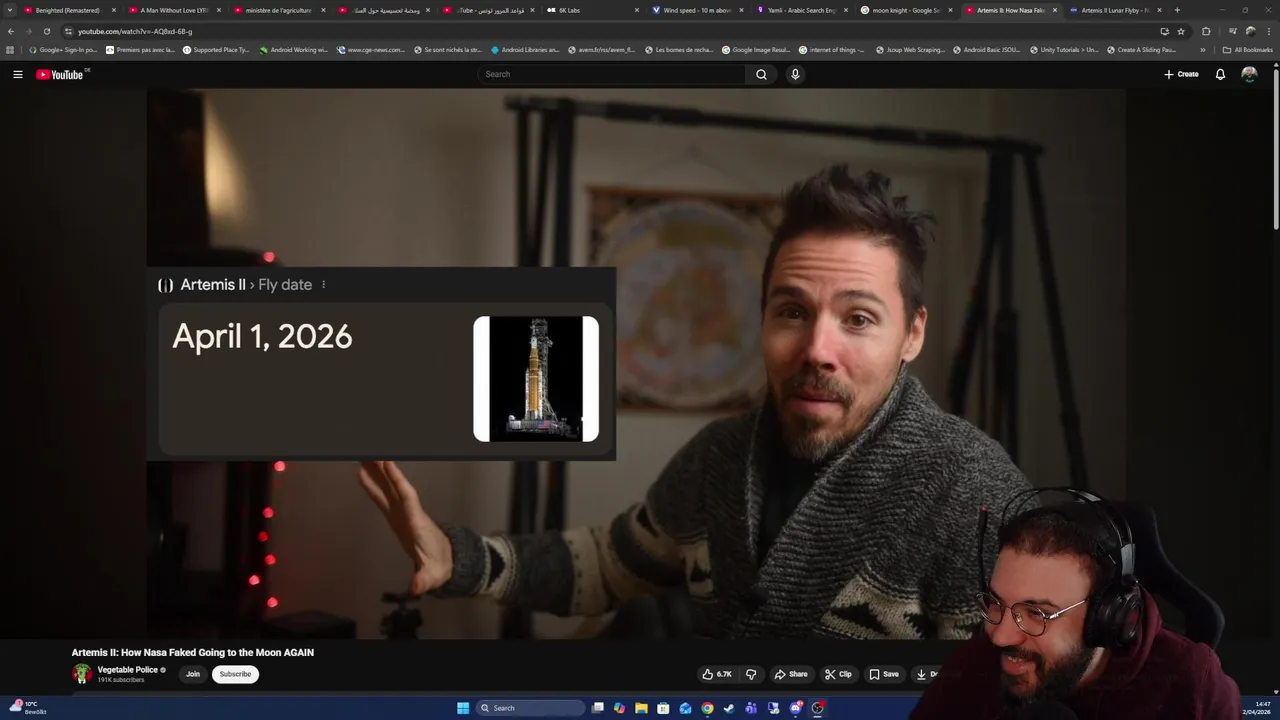The height and width of the screenshot is (720, 1280).
Task: Click the YouTube search magnifier button
Action: 761,74
